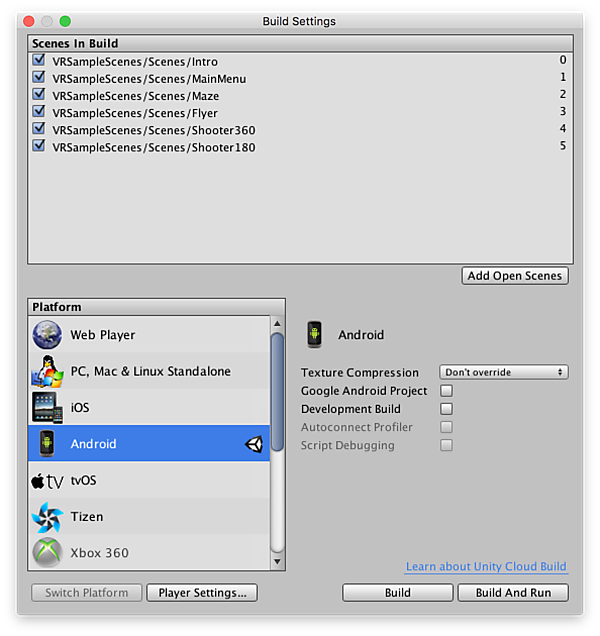Click platform list scroll-up arrow
The height and width of the screenshot is (636, 600).
click(277, 324)
